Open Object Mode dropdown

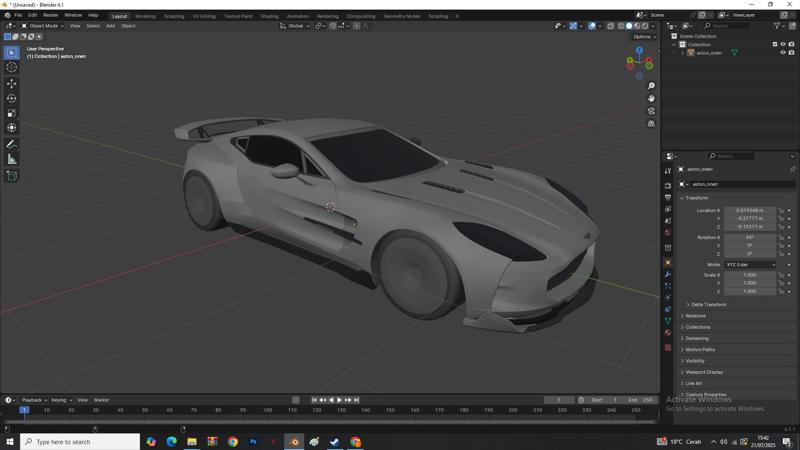click(x=42, y=26)
